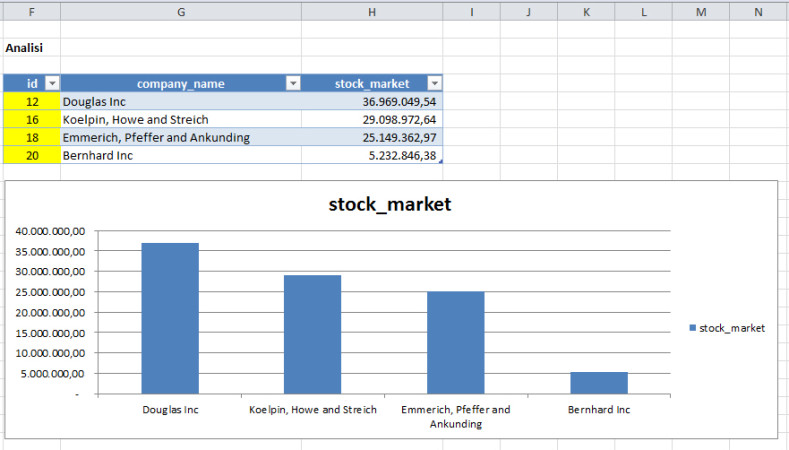This screenshot has height=450, width=789.
Task: Select the chart title stock_market
Action: [x=390, y=205]
